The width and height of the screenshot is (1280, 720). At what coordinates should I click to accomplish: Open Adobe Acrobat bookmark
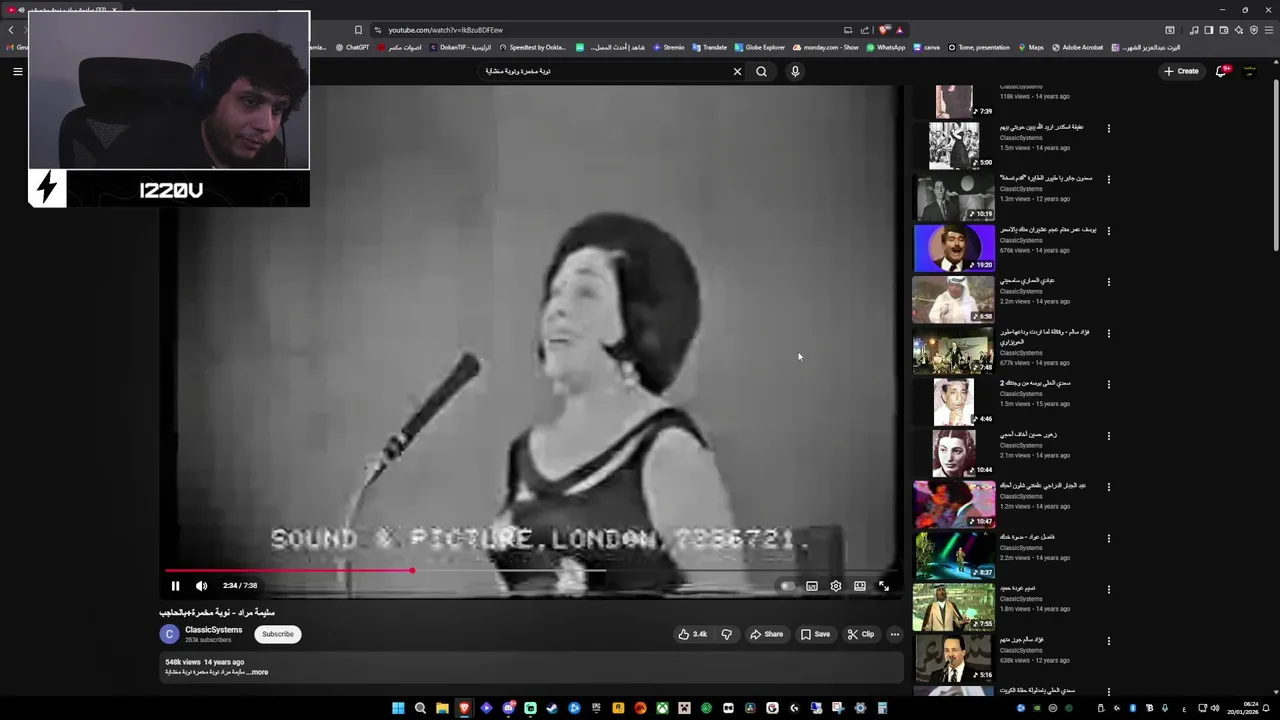tap(1077, 47)
